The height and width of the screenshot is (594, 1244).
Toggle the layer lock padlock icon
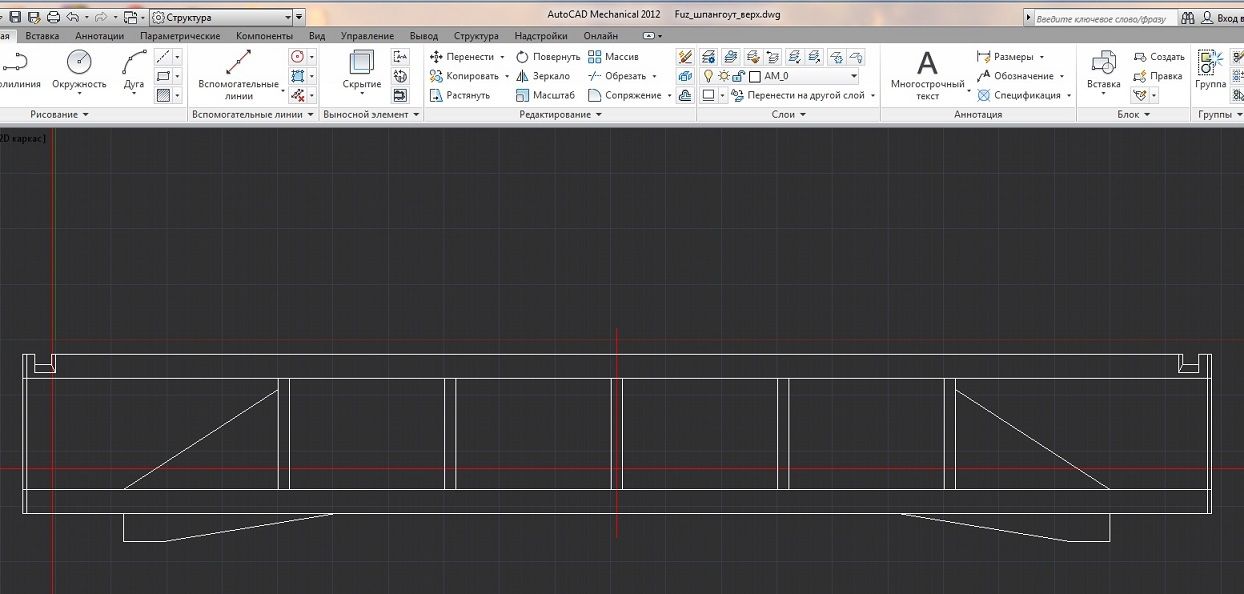point(739,76)
